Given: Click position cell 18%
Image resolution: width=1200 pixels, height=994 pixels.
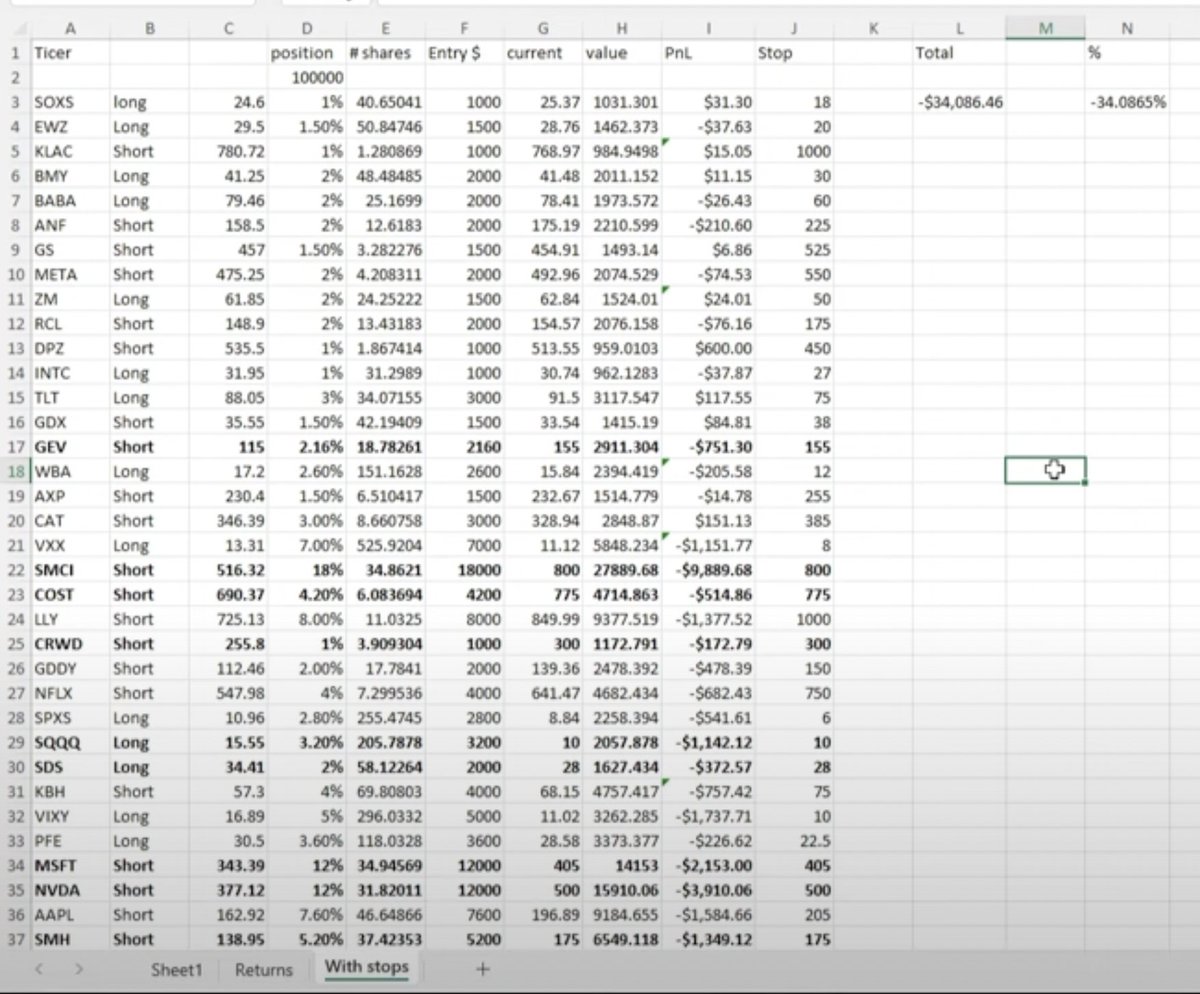Looking at the screenshot, I should [307, 570].
